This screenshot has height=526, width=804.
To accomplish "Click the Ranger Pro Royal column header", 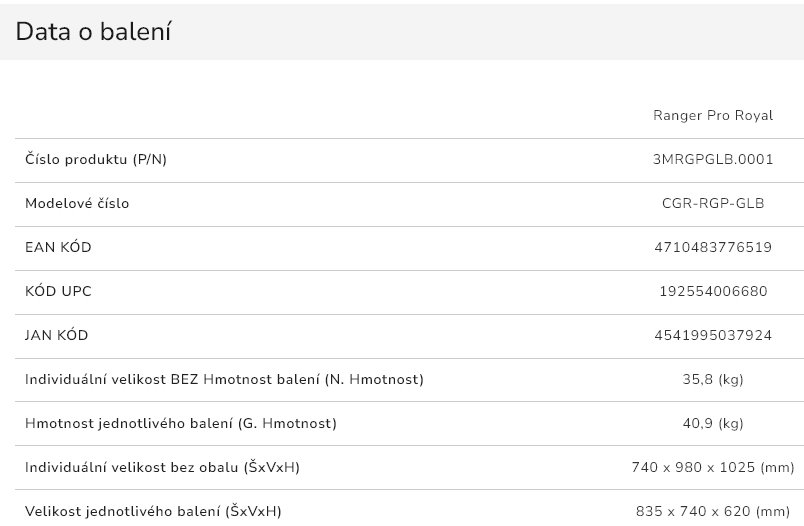I will pyautogui.click(x=713, y=115).
